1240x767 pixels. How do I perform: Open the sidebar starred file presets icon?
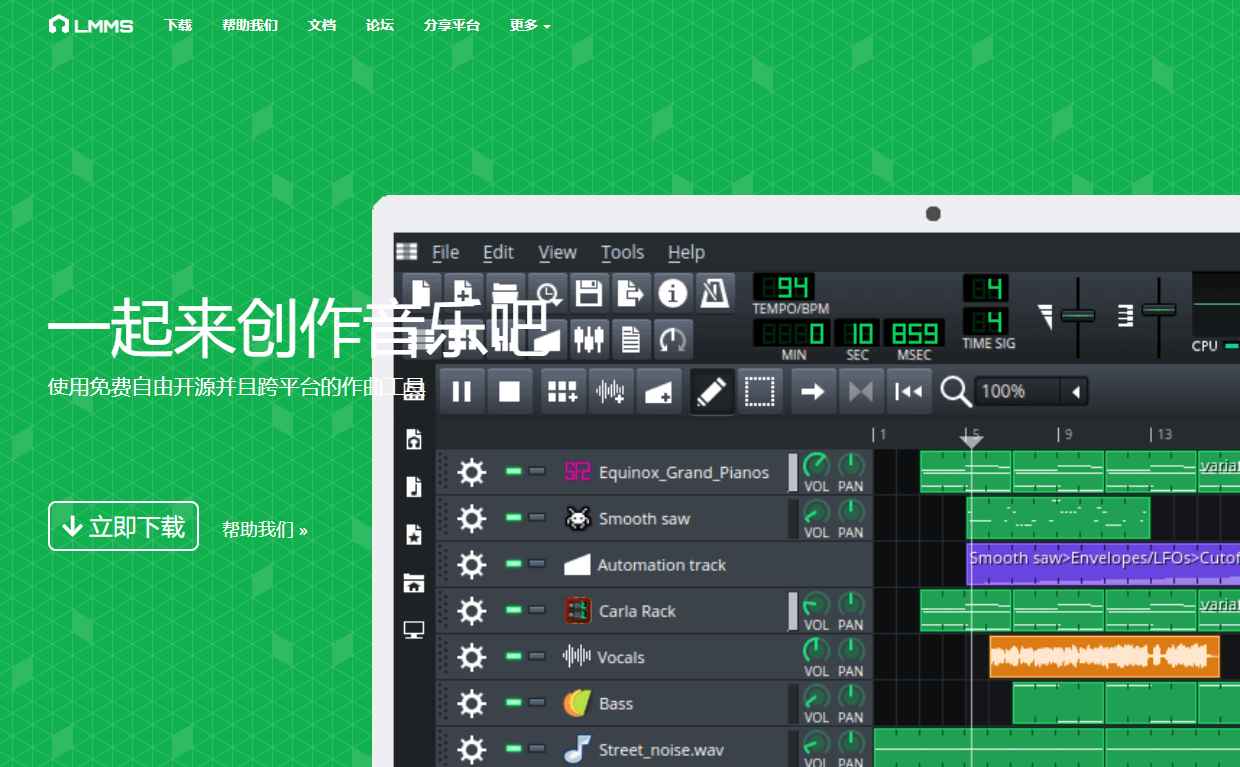click(x=414, y=535)
